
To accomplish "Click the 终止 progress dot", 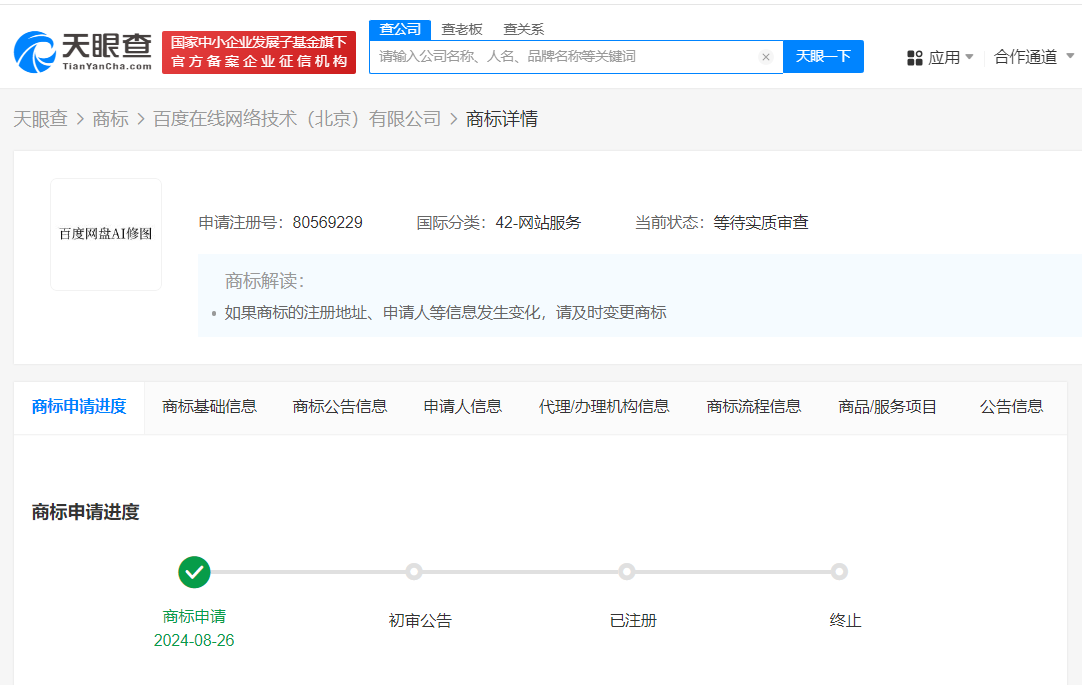I will coord(840,572).
